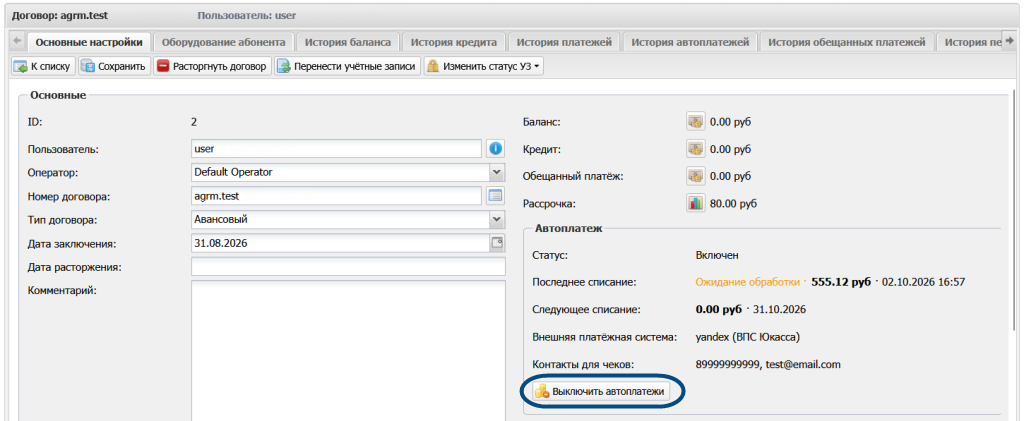Click the Номер договора field
Viewport: 1024px width, 421px height.
point(337,195)
